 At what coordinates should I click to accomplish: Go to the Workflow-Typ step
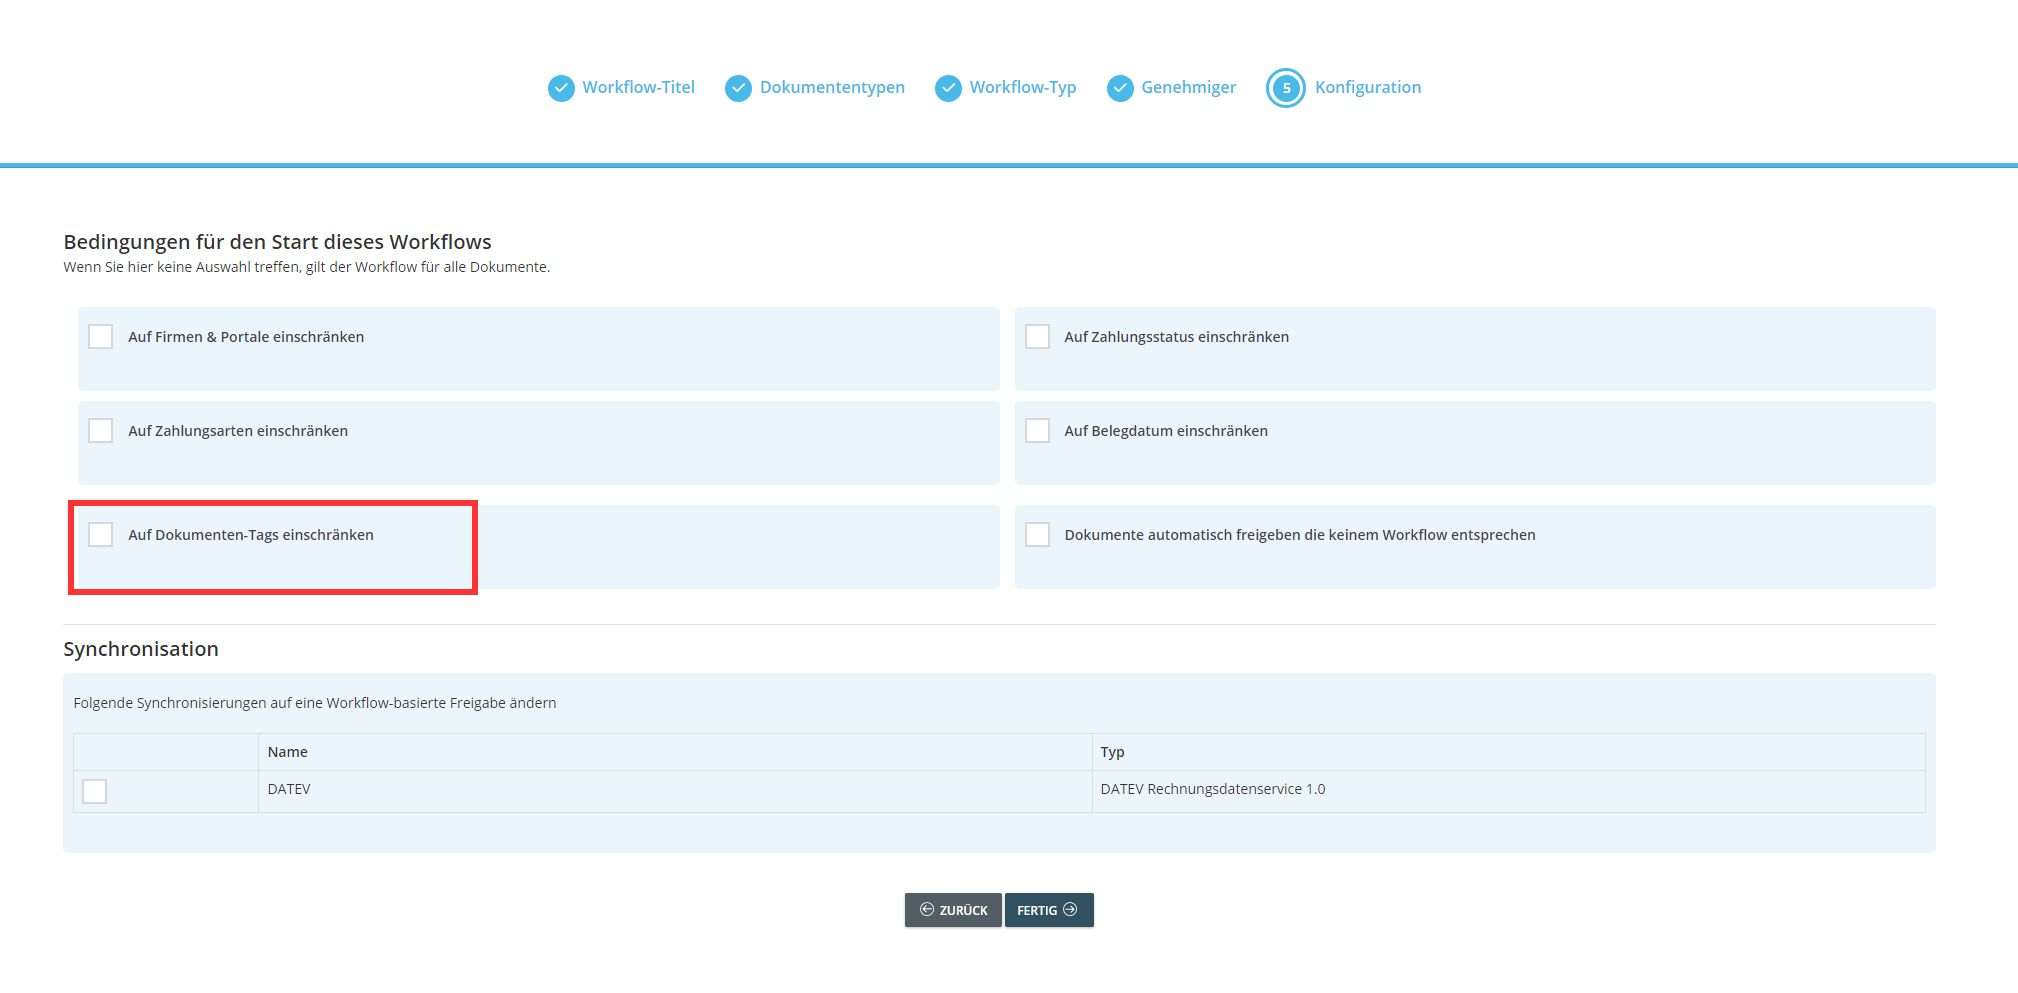[x=1022, y=87]
